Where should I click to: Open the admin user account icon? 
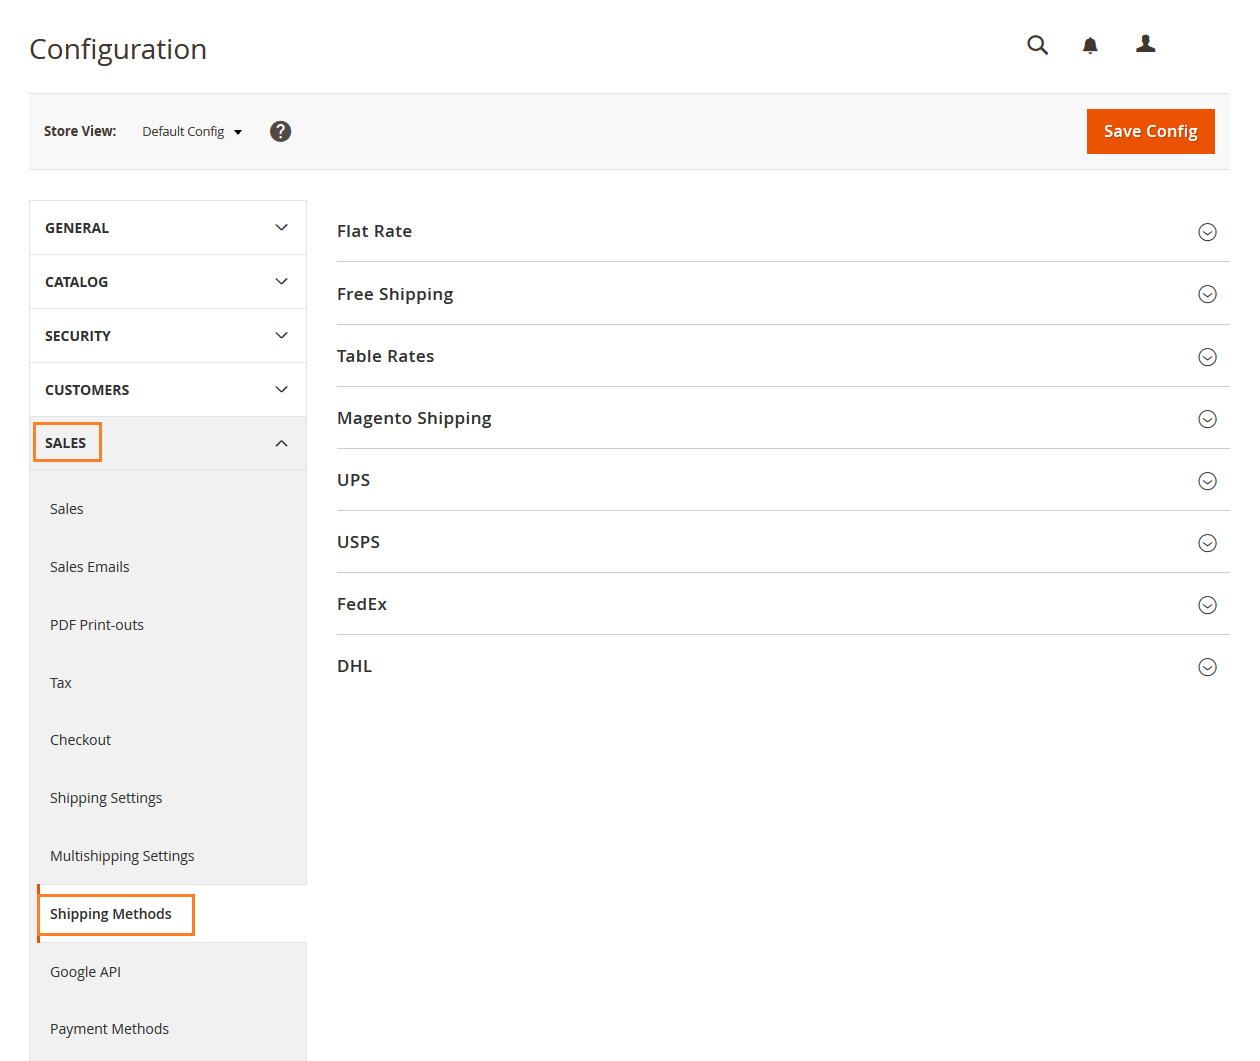point(1146,44)
